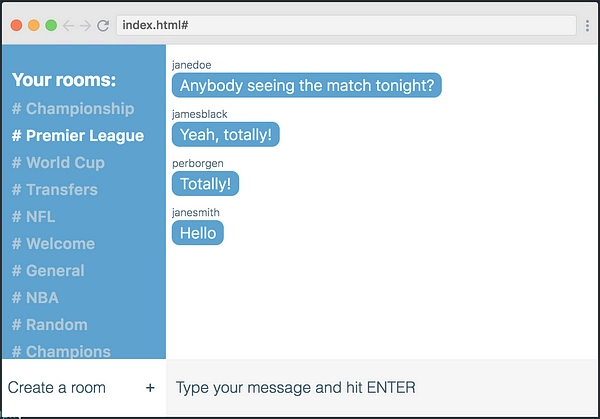Click the browser back arrow
The height and width of the screenshot is (419, 600).
click(x=68, y=26)
